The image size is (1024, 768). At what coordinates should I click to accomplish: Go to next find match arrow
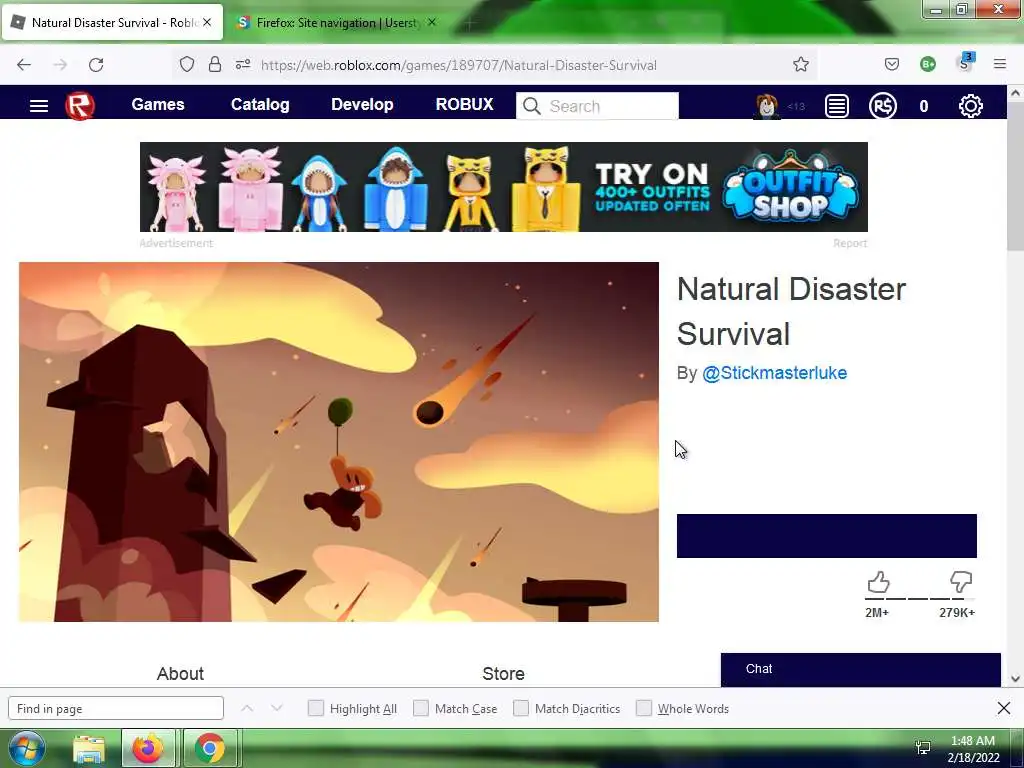click(x=276, y=709)
